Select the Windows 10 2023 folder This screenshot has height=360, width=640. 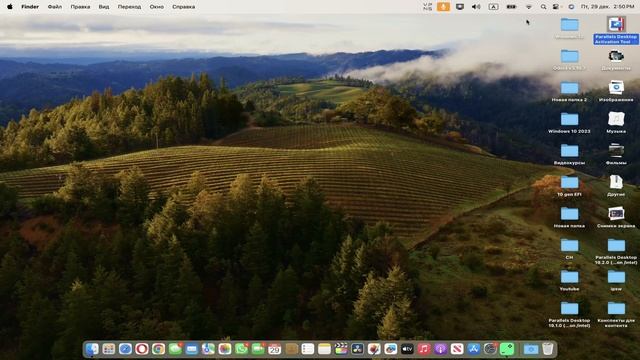[x=569, y=122]
